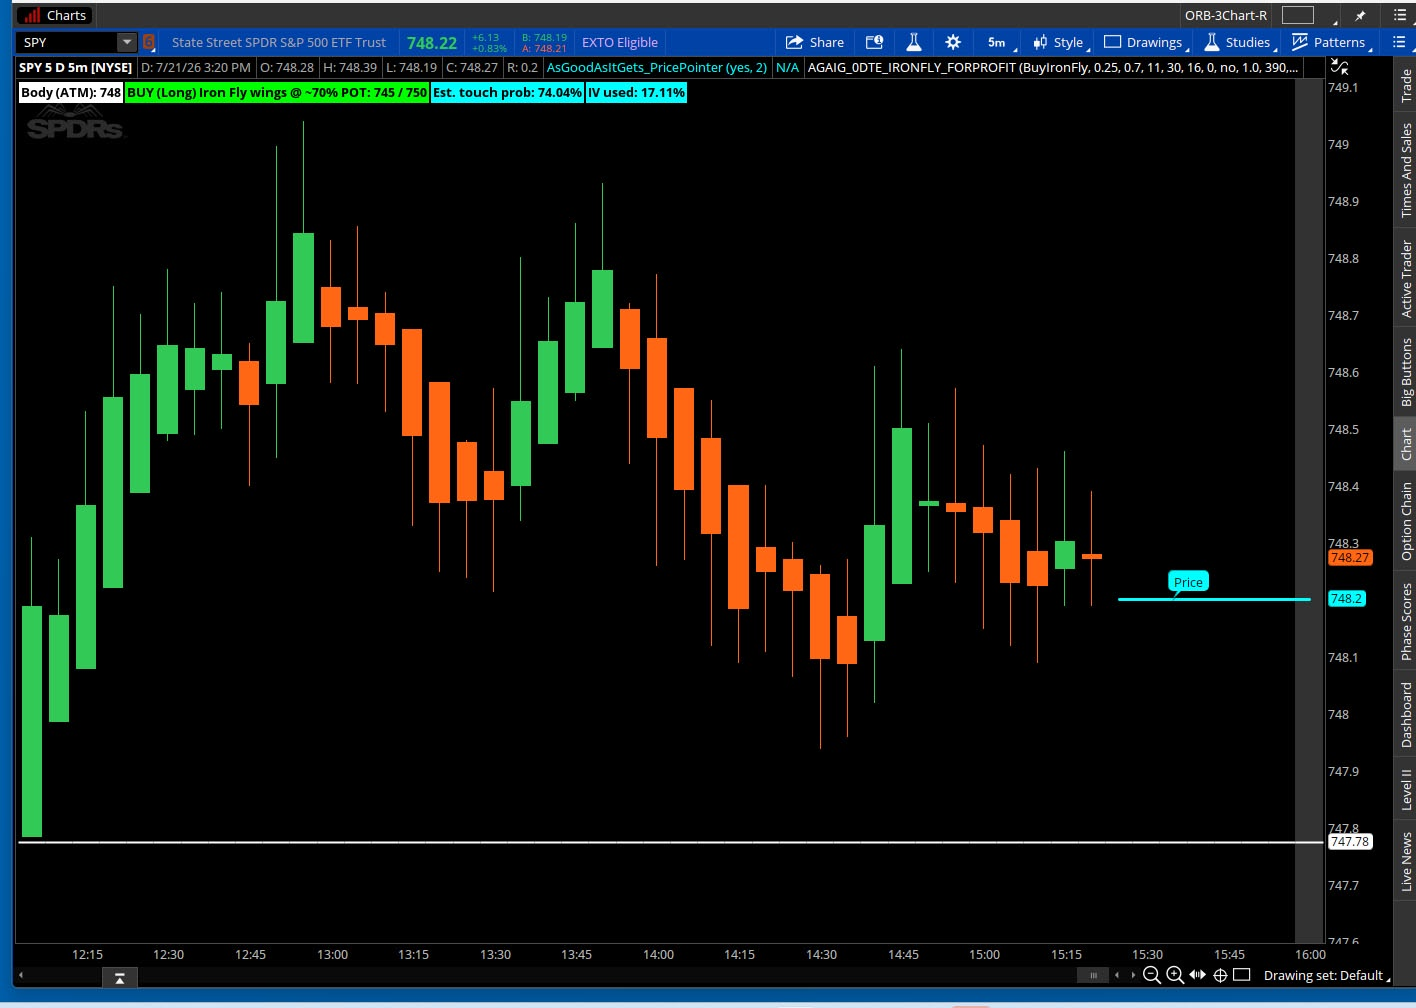The image size is (1416, 1008).
Task: Click the N/A study label in the header
Action: click(x=787, y=67)
